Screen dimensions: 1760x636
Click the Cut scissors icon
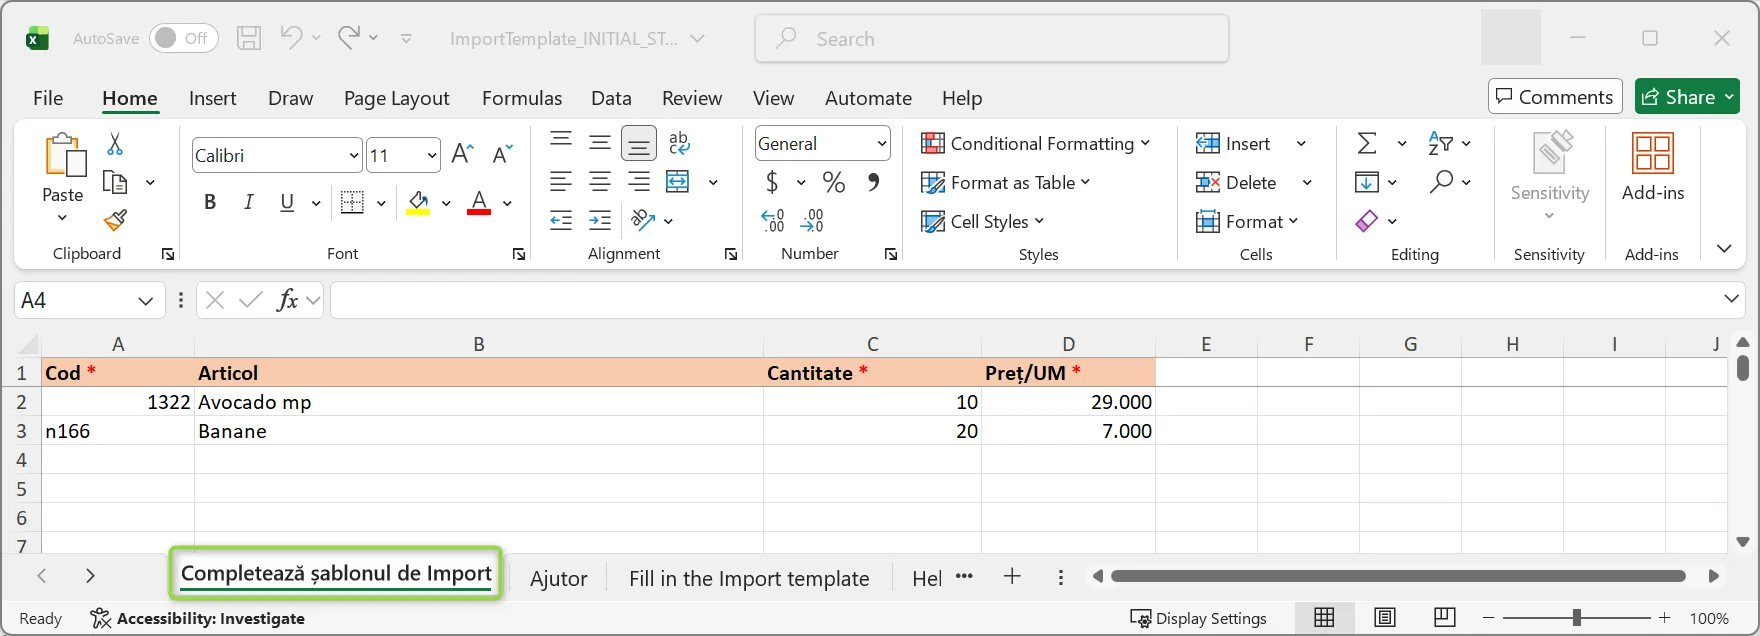click(x=115, y=145)
